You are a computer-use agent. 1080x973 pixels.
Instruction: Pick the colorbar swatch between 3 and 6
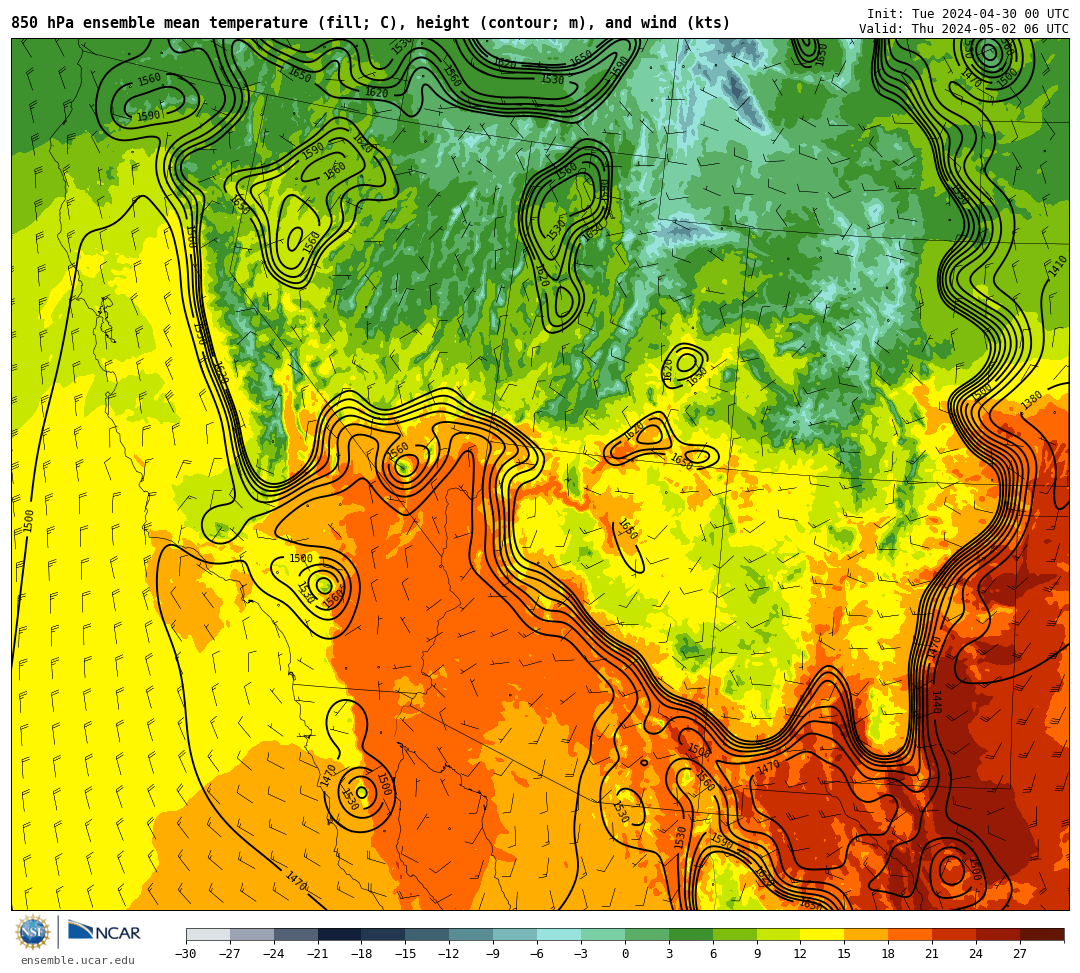pos(691,934)
